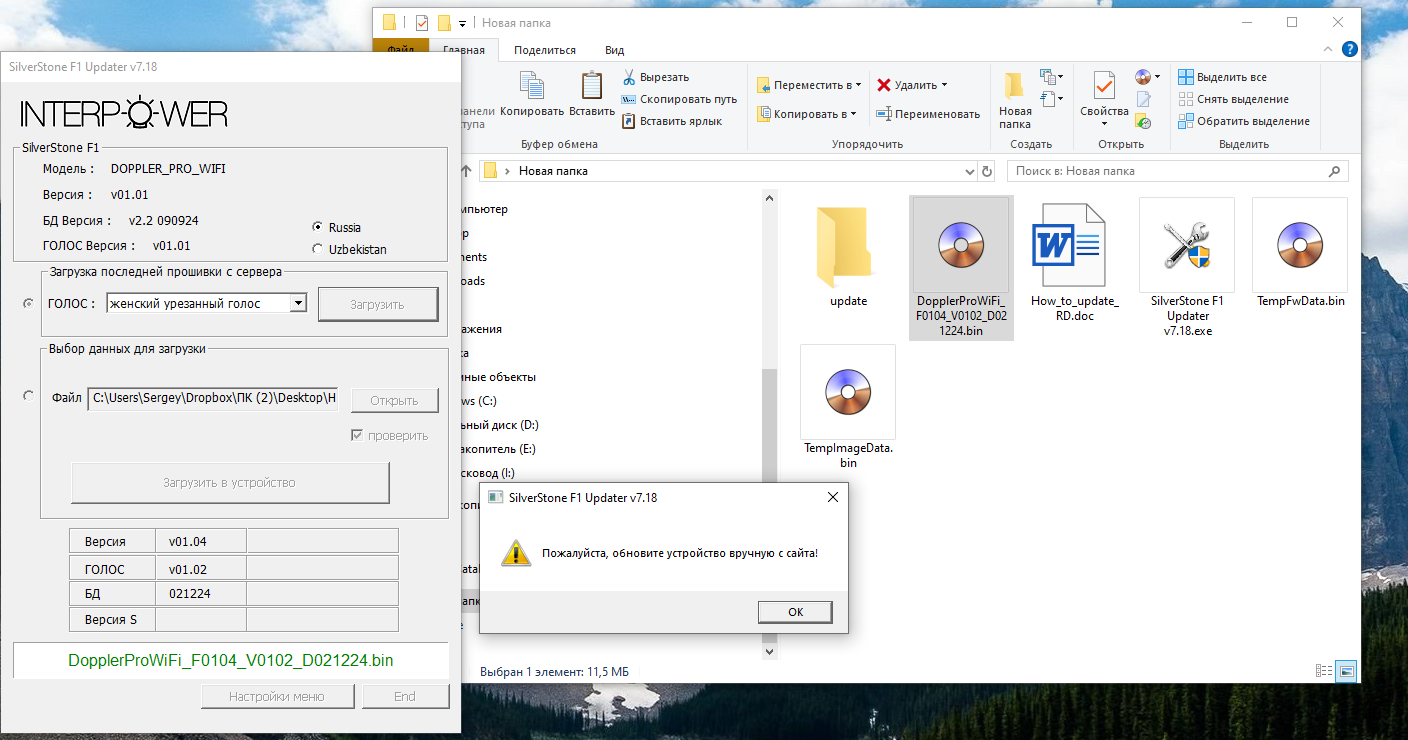The width and height of the screenshot is (1408, 740).
Task: Click the Переименовать rename icon
Action: pos(884,114)
